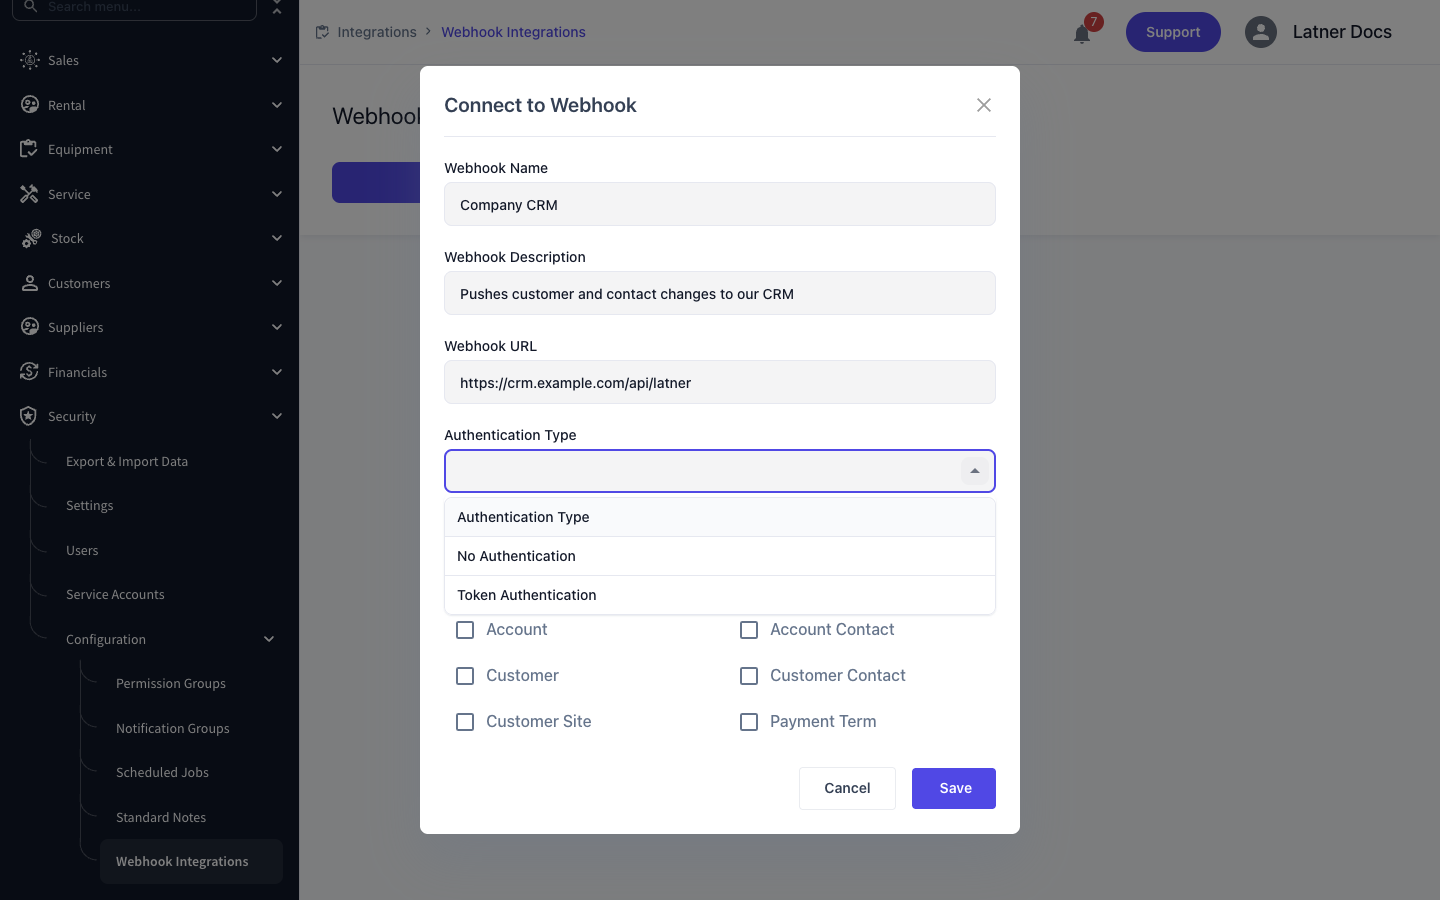Click the Security shield icon
Viewport: 1440px width, 900px height.
[29, 416]
